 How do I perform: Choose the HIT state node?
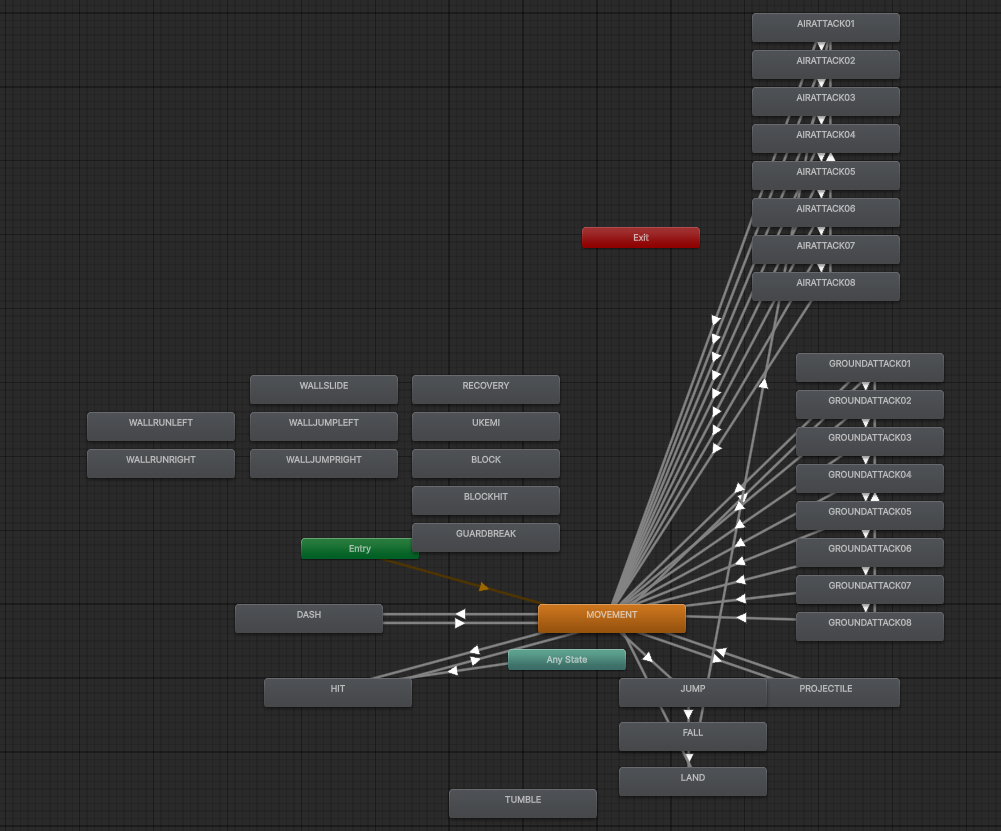coord(337,692)
